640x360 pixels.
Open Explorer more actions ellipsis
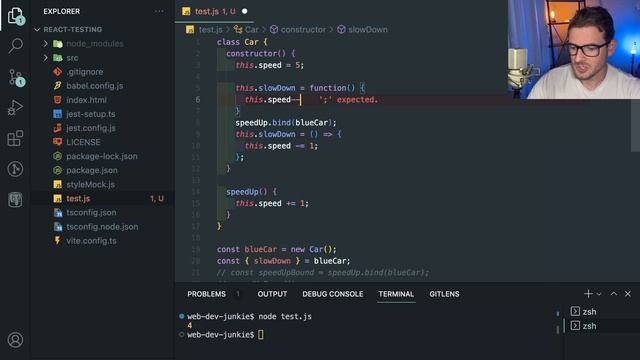tap(159, 11)
